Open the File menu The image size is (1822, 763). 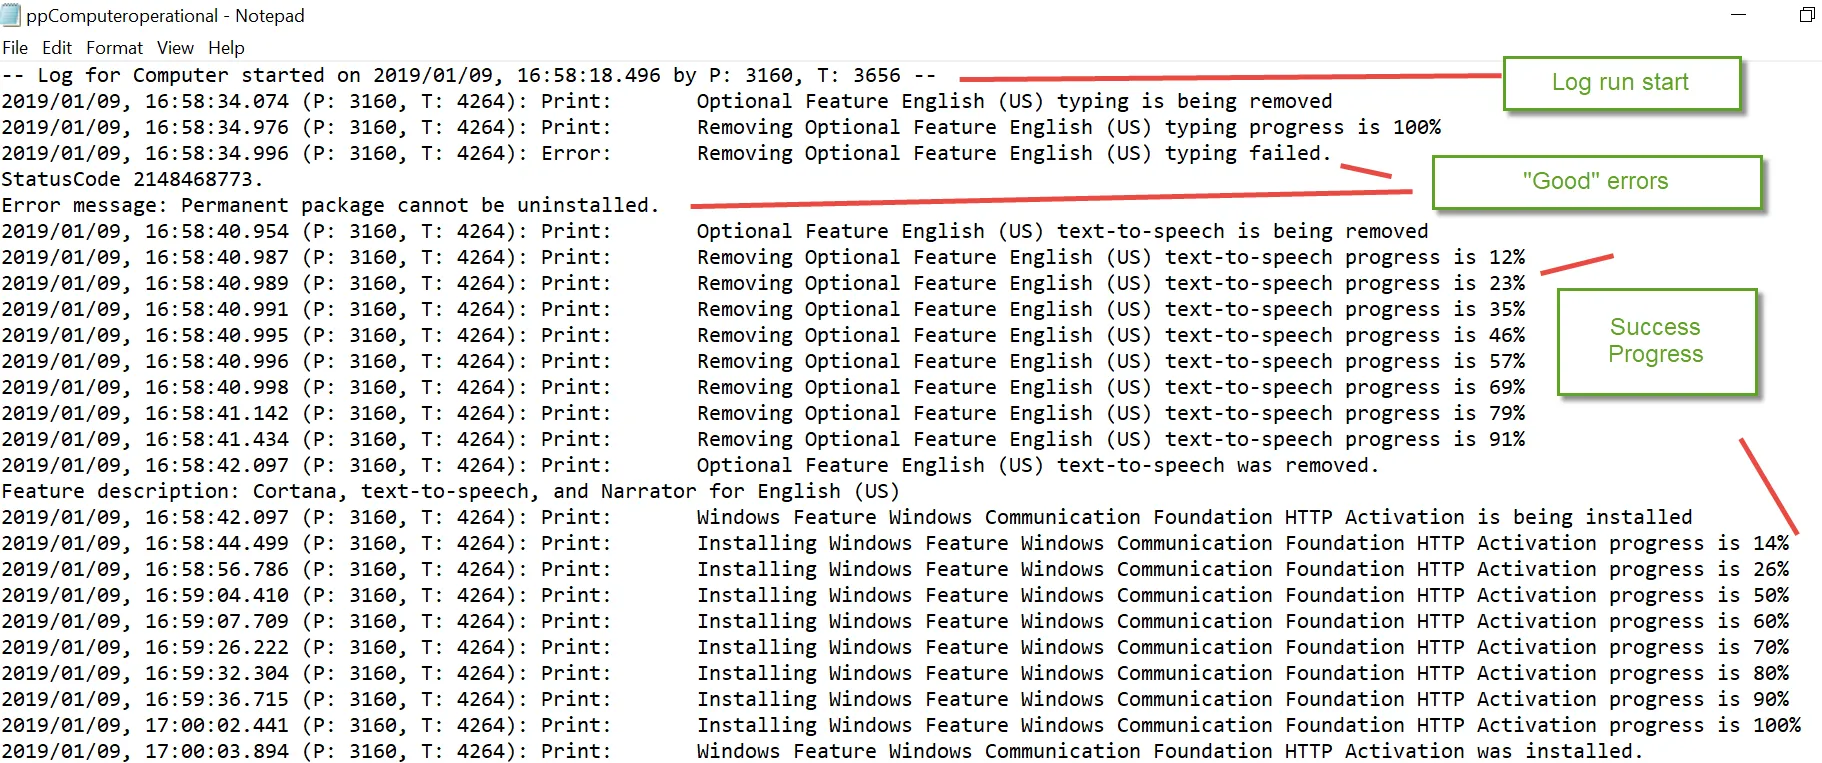pyautogui.click(x=15, y=47)
